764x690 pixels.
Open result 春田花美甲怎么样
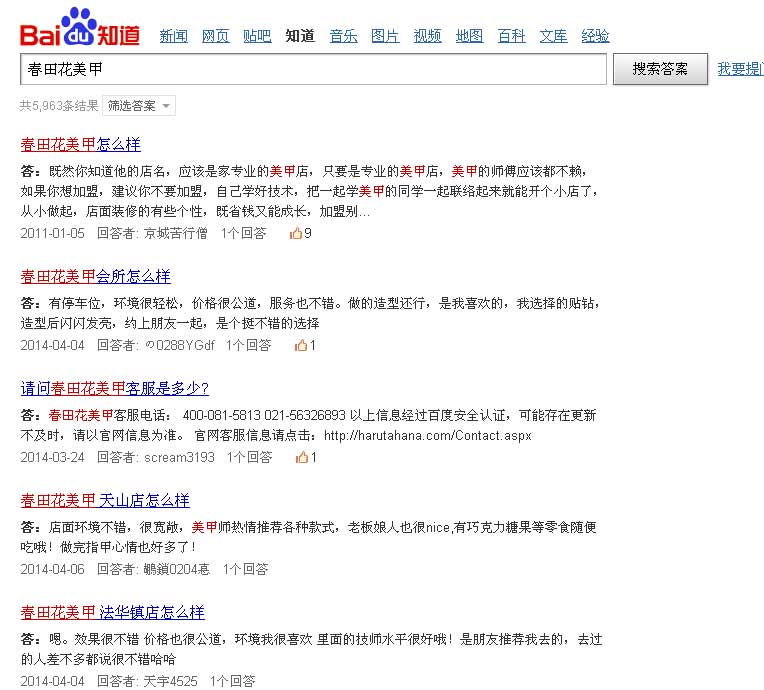[80, 144]
